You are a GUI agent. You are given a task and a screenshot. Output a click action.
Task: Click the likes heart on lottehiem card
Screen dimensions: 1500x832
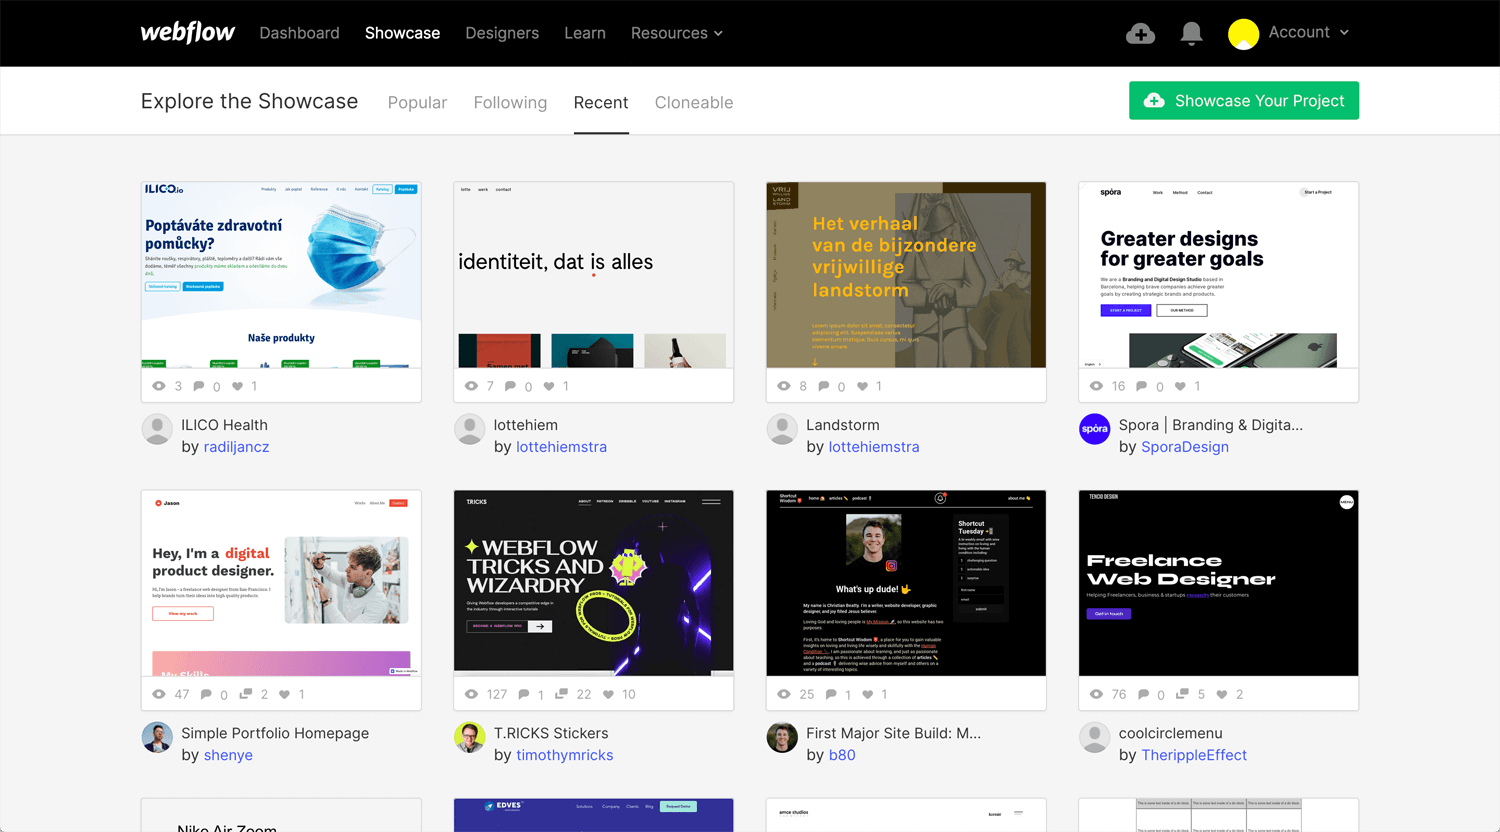tap(549, 386)
